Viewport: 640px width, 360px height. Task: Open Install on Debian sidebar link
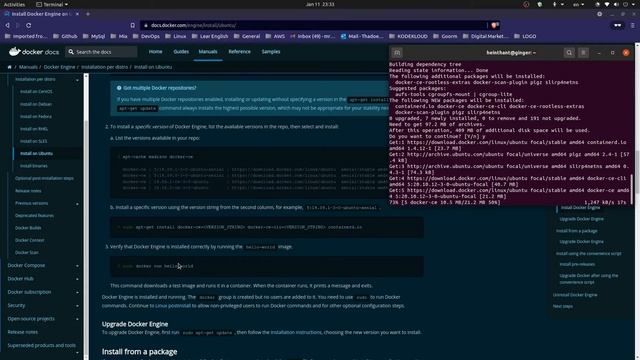click(x=36, y=104)
